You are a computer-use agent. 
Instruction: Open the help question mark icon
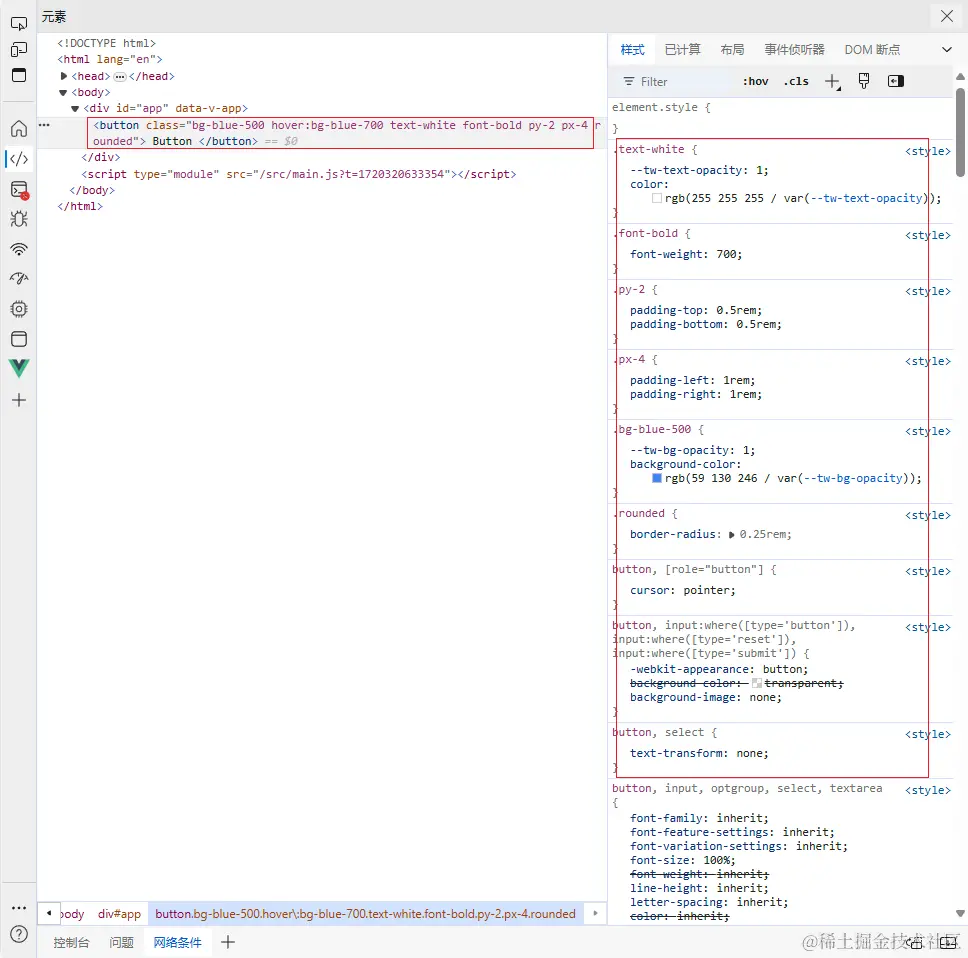click(x=19, y=934)
